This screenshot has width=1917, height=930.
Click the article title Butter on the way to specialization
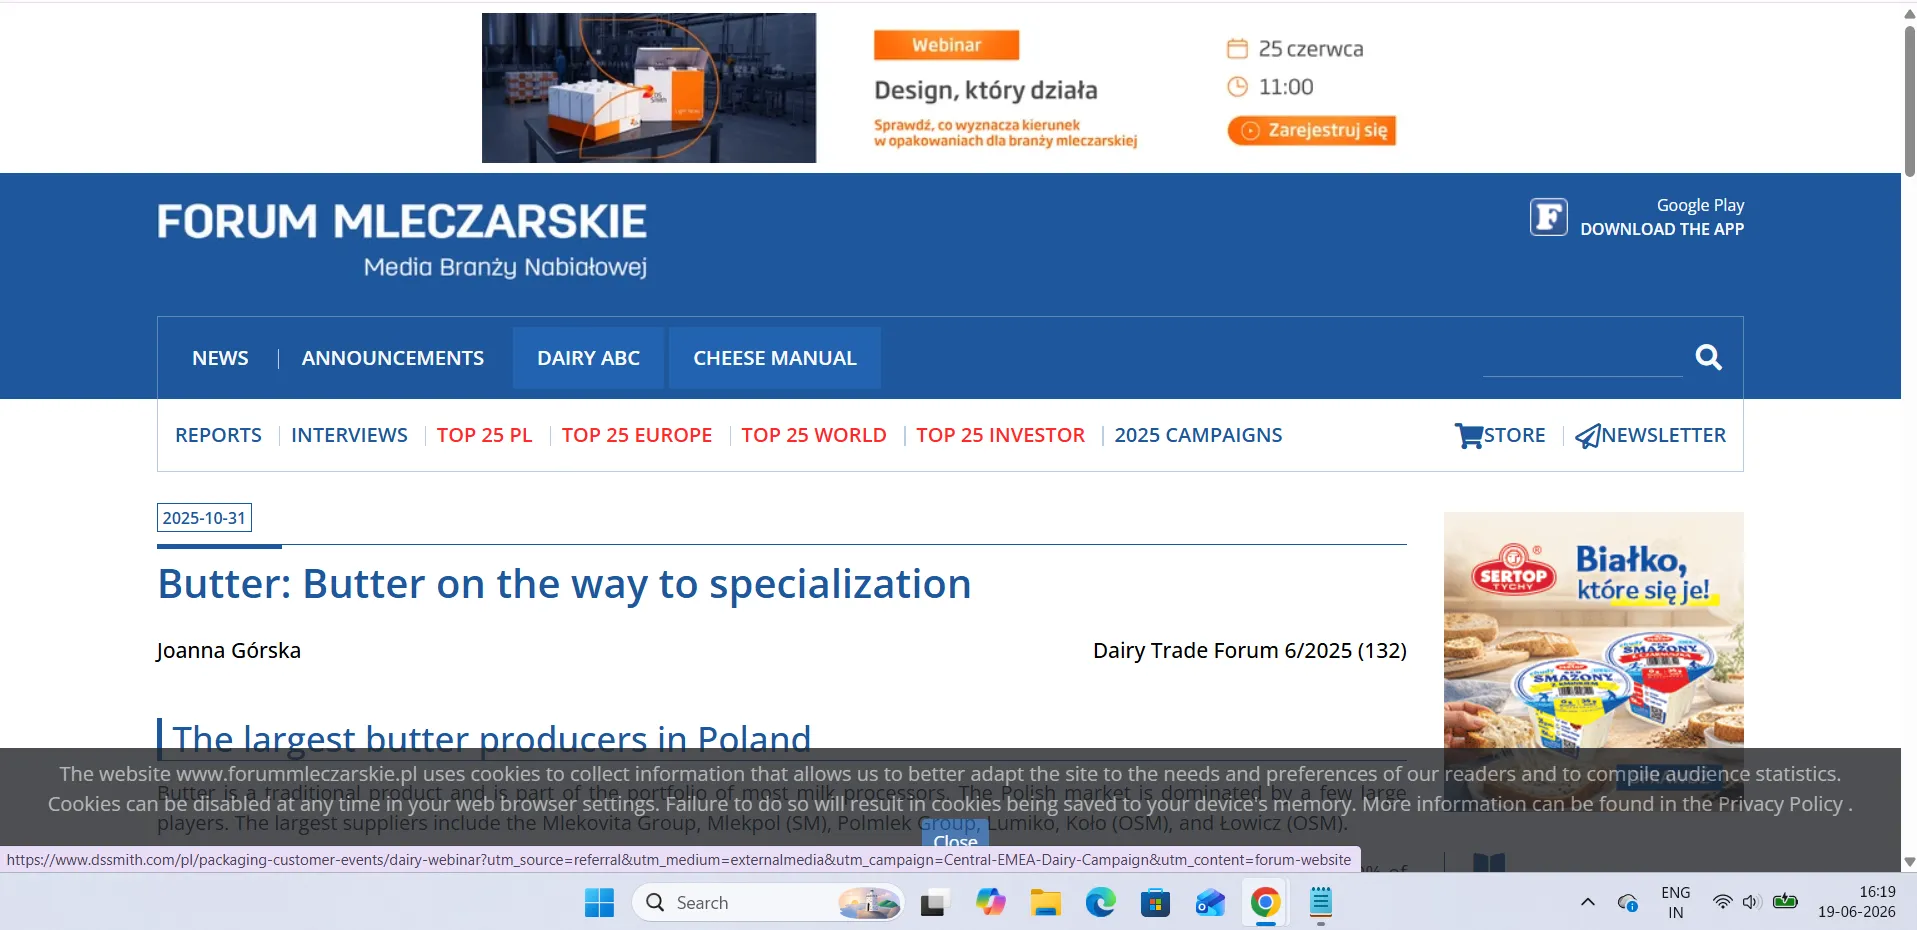click(x=564, y=584)
